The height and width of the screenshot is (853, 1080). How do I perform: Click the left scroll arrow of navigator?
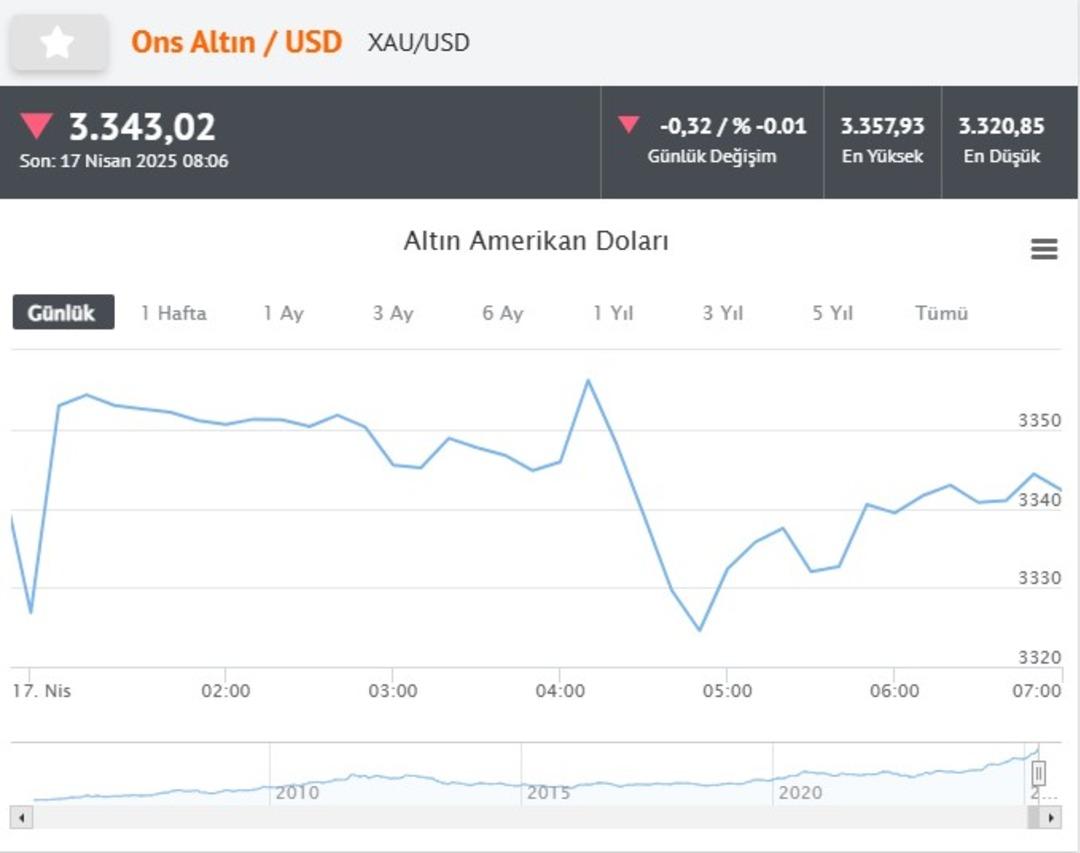20,817
